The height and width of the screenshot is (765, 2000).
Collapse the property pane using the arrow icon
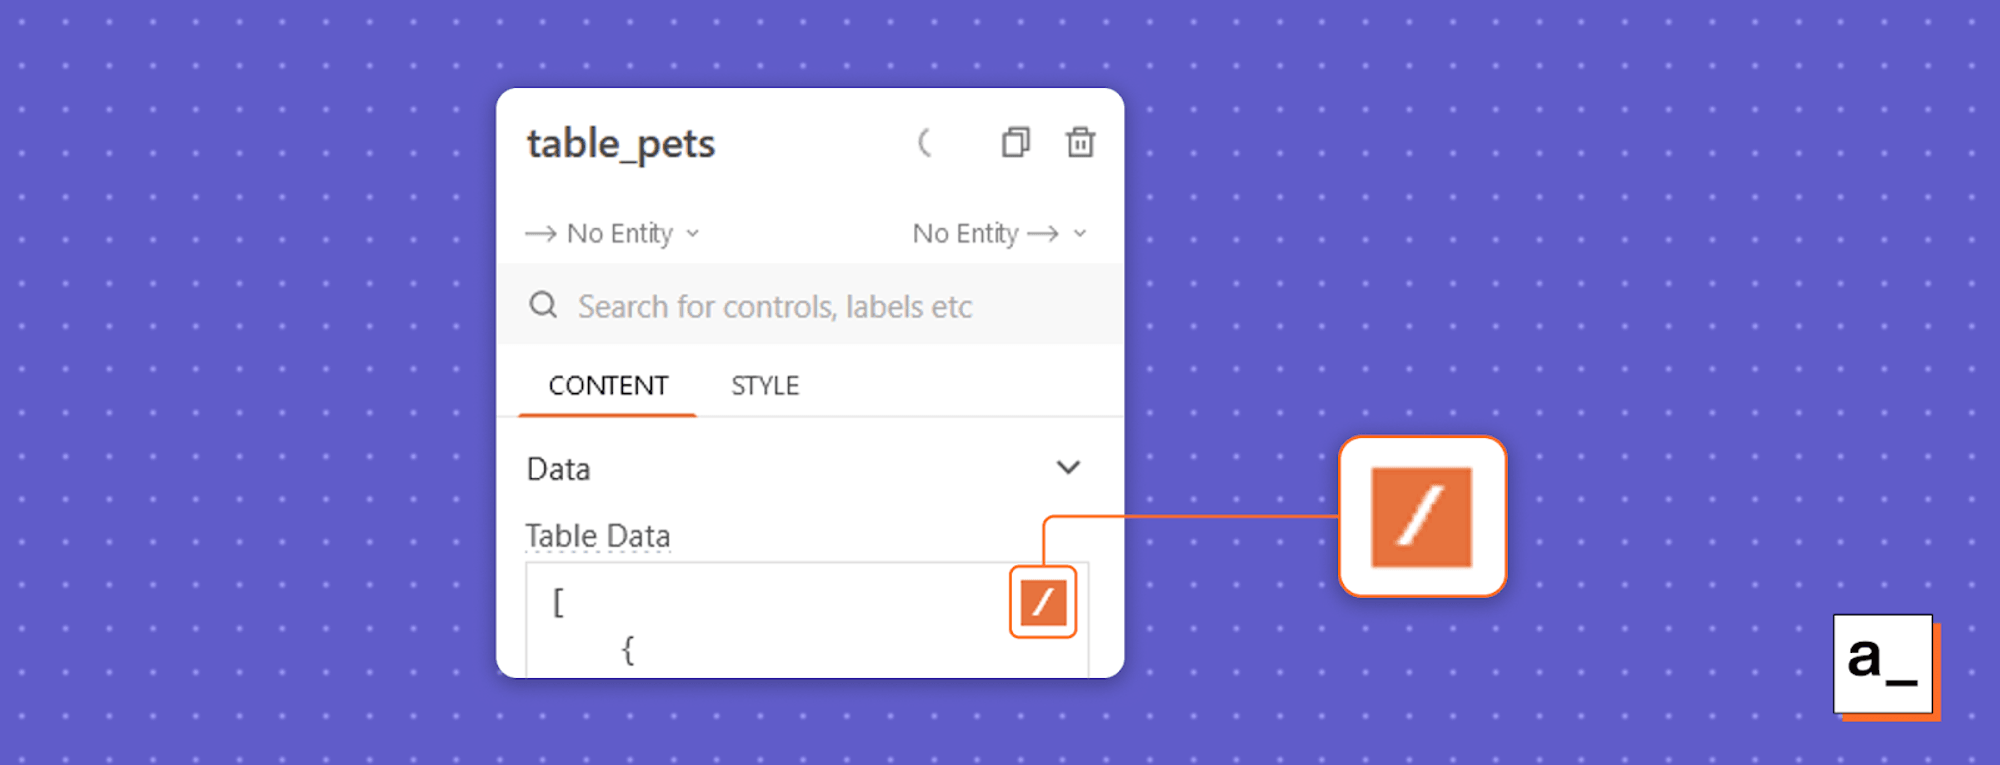pos(925,143)
